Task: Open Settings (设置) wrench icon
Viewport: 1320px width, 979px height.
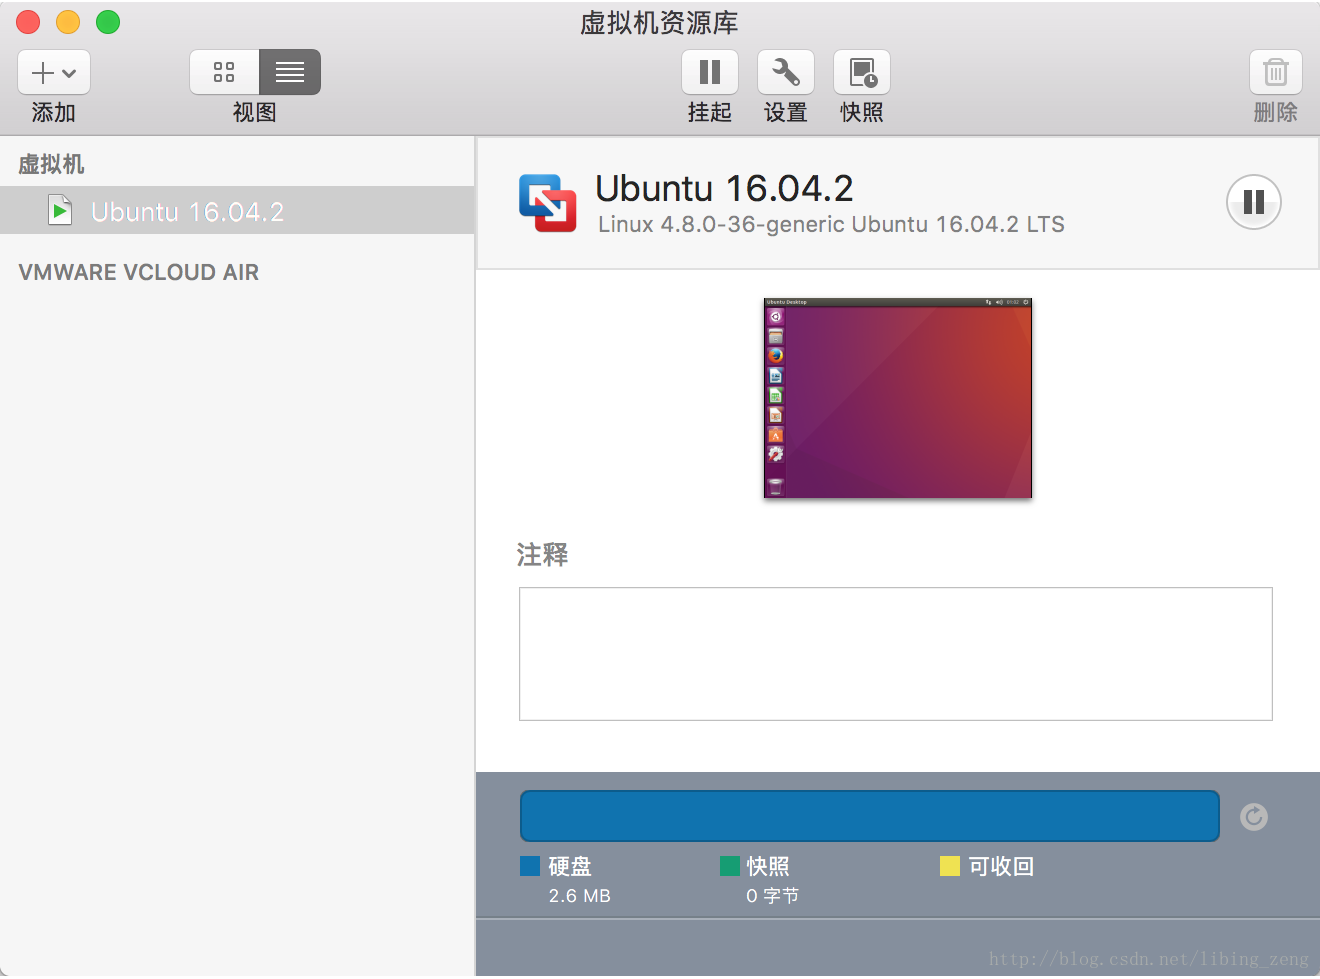Action: pyautogui.click(x=786, y=72)
